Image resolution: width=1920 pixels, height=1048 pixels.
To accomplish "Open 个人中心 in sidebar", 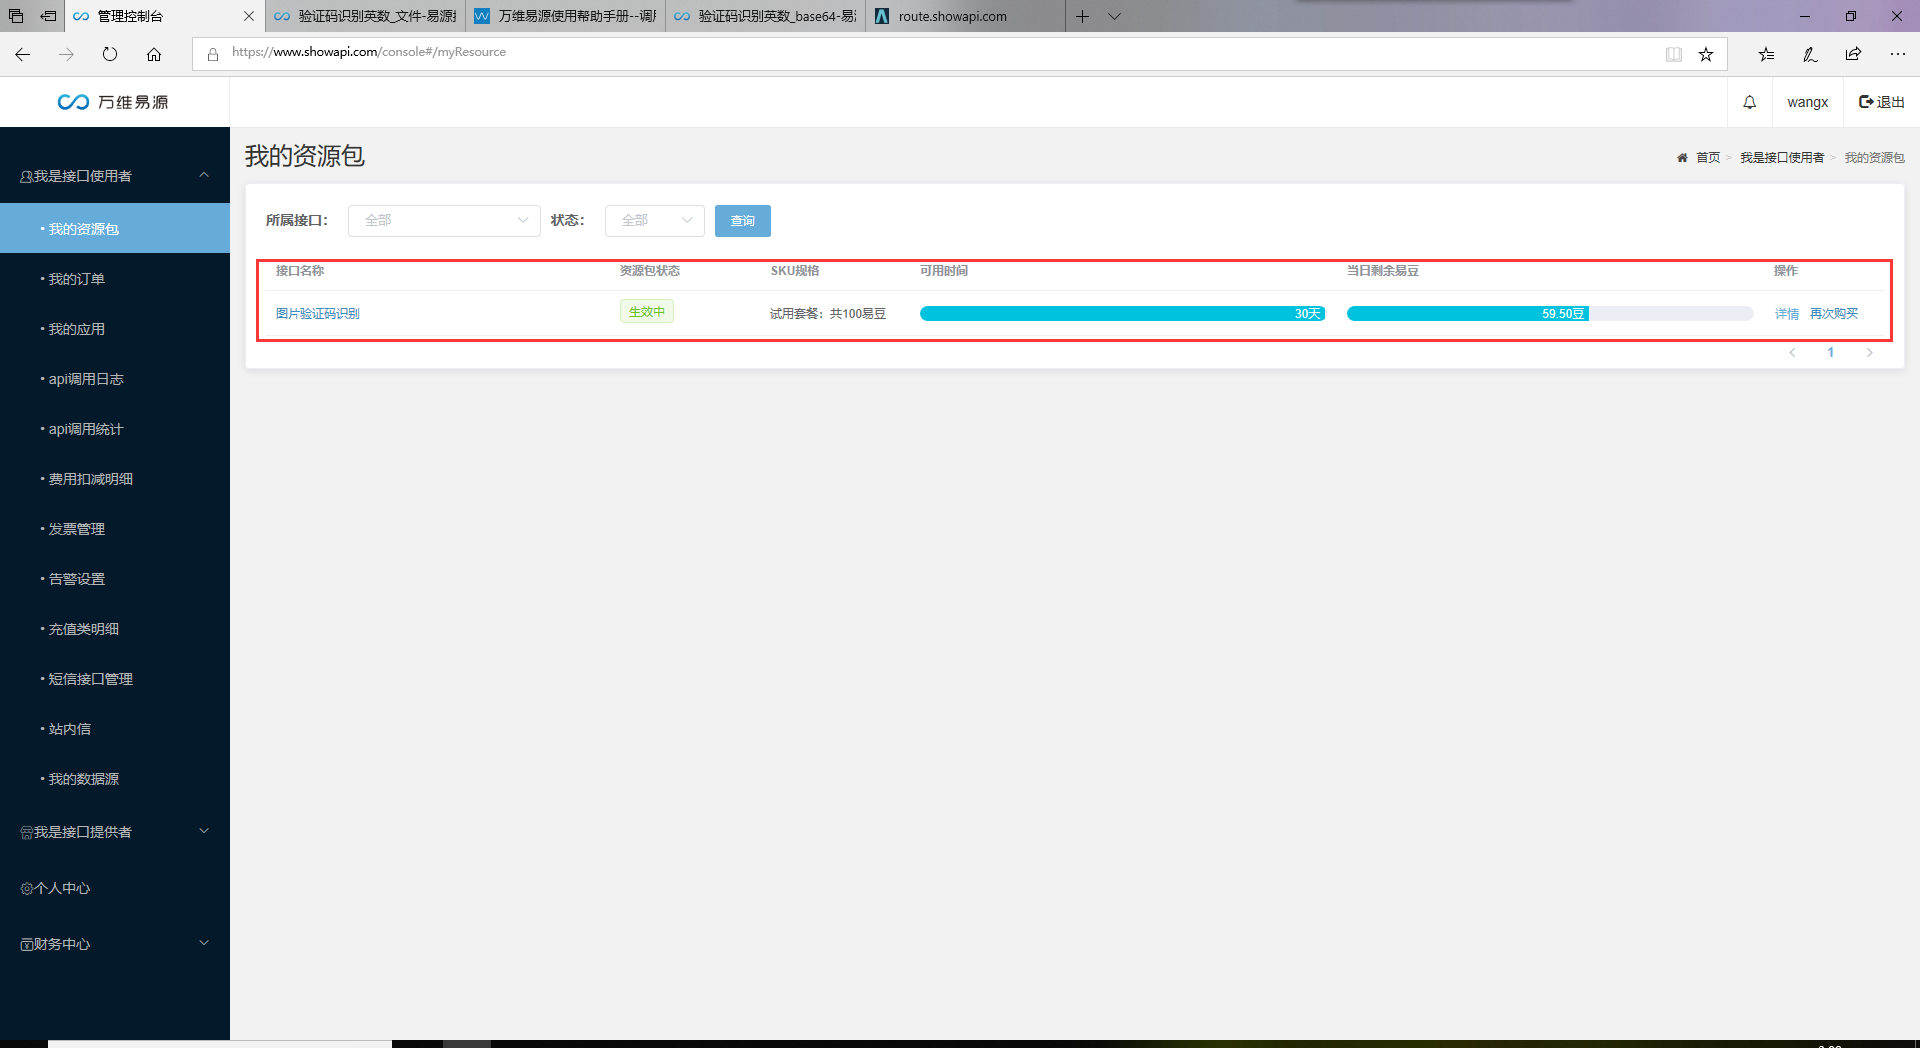I will (115, 888).
